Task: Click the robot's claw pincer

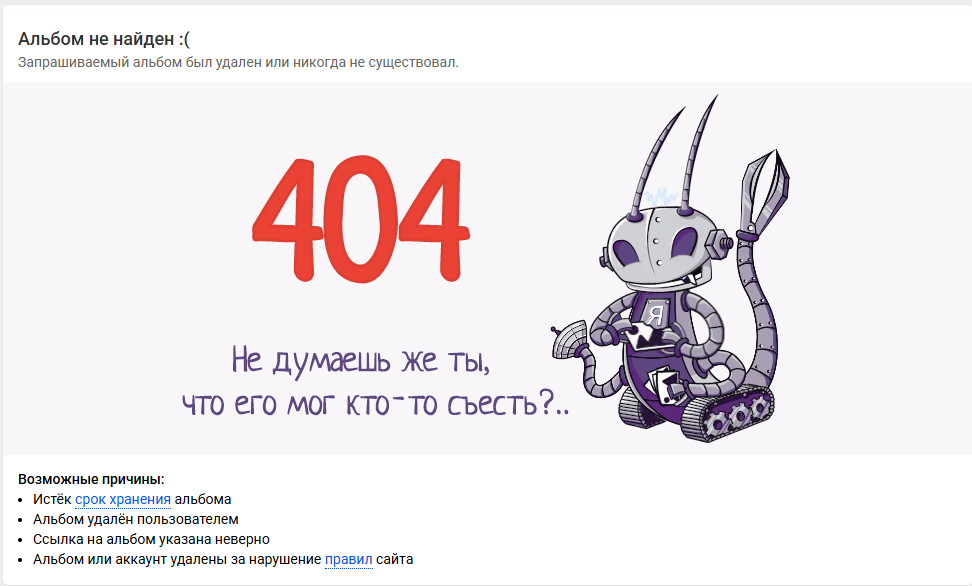Action: coord(764,190)
